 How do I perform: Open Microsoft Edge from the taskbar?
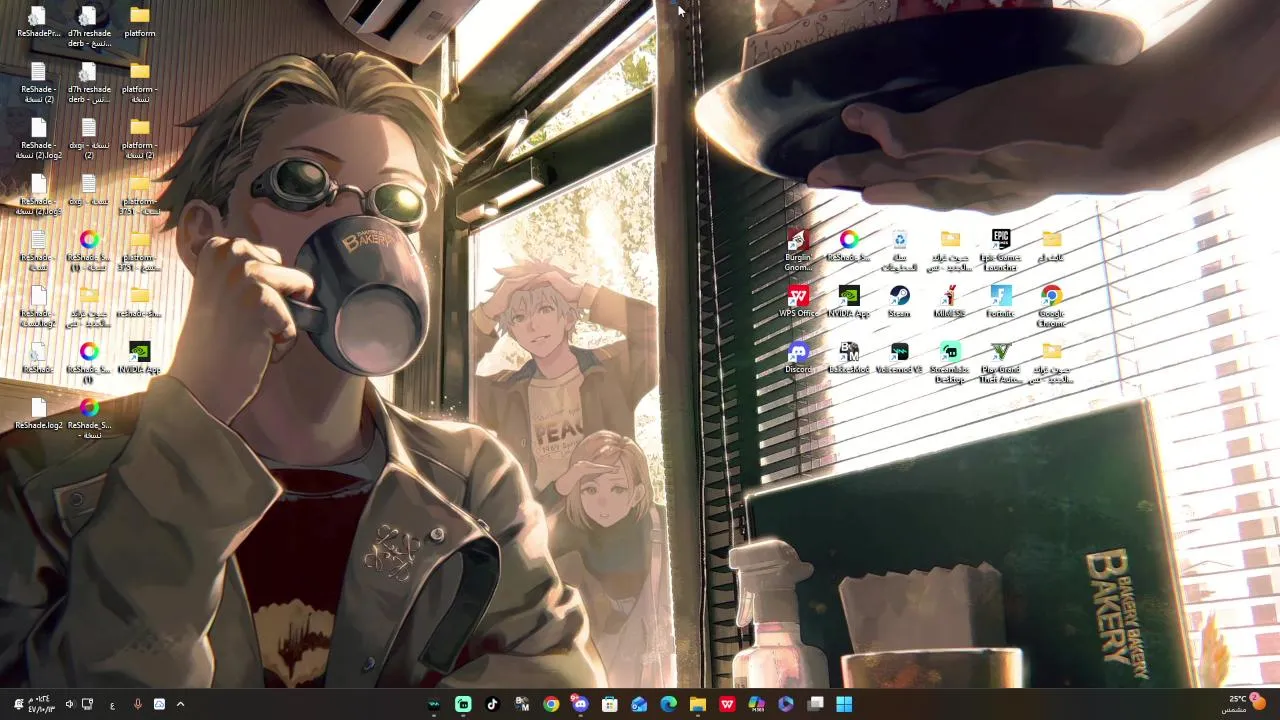pos(669,704)
